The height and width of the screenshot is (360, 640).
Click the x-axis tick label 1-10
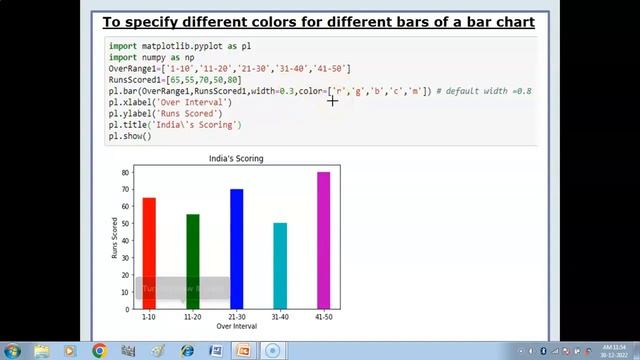[149, 317]
